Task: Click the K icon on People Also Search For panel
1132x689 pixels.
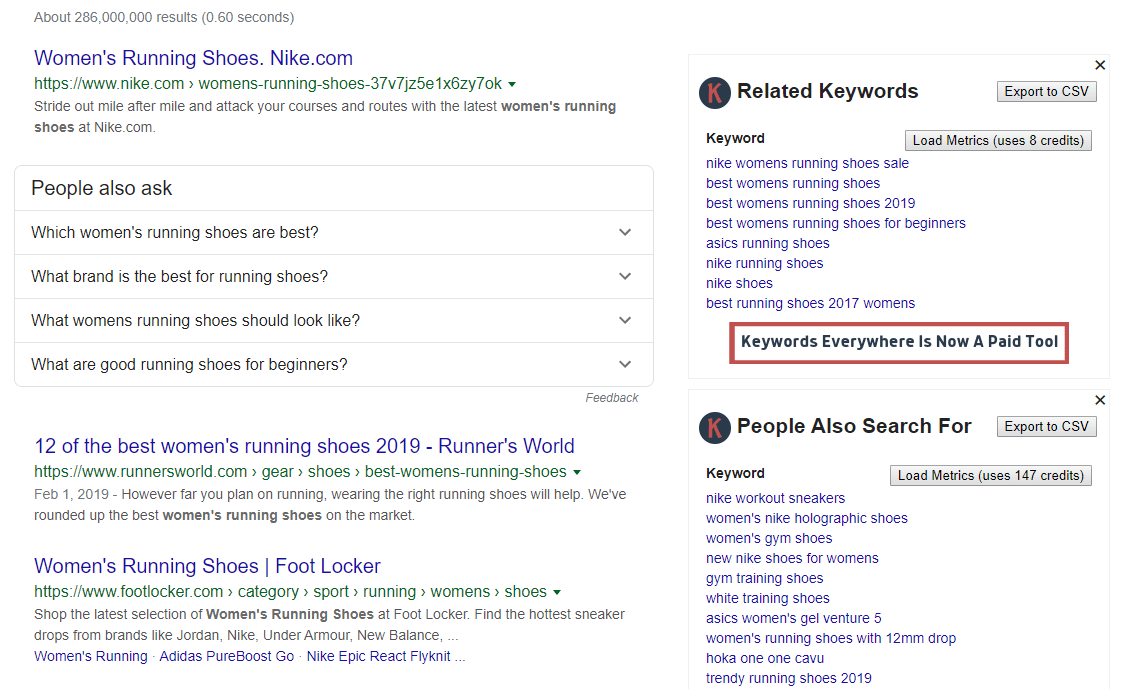Action: point(714,427)
